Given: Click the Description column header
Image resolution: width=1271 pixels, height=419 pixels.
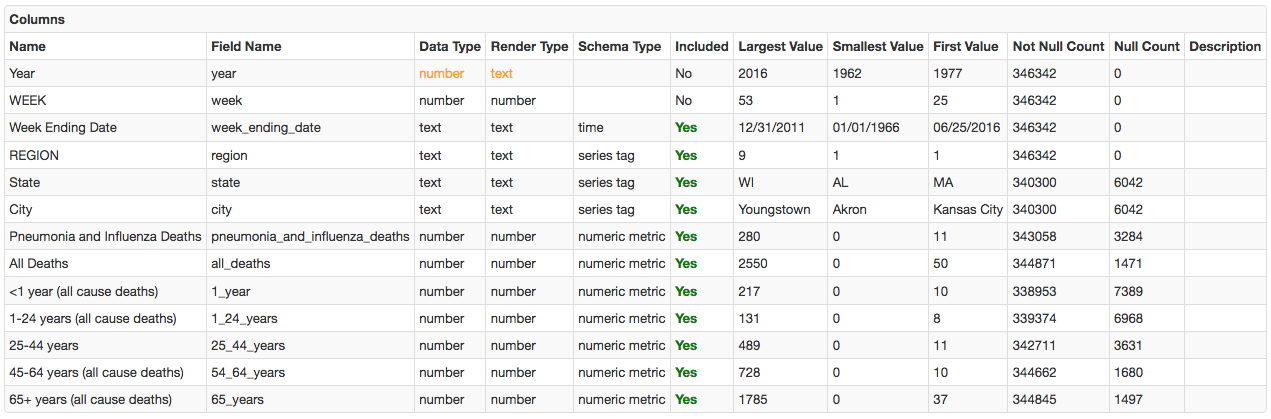Looking at the screenshot, I should [1225, 46].
